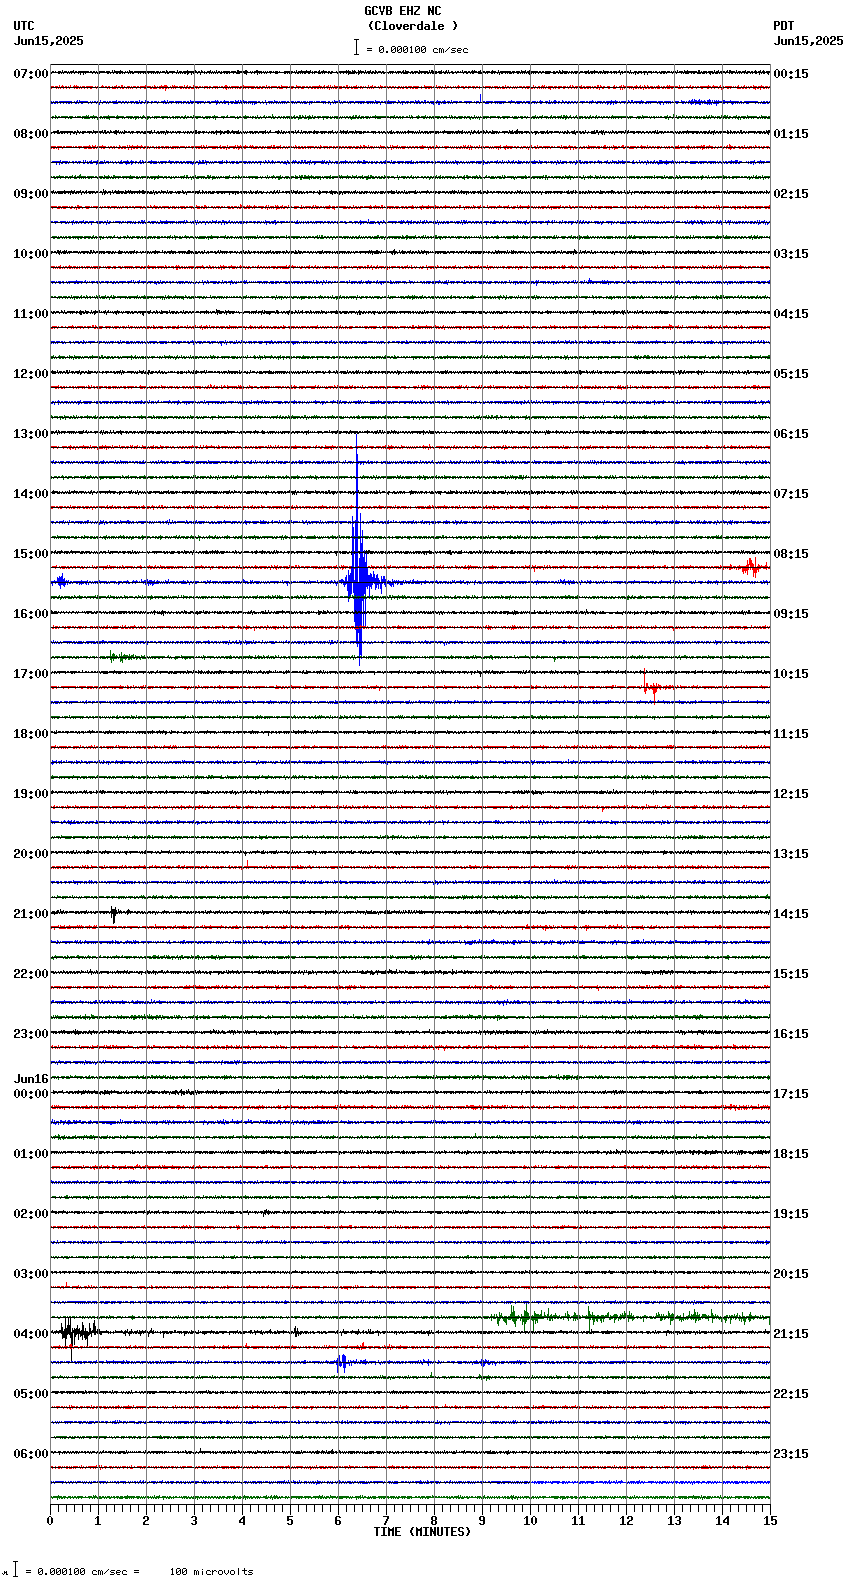Select the 19:00 UTC time label

coord(31,794)
